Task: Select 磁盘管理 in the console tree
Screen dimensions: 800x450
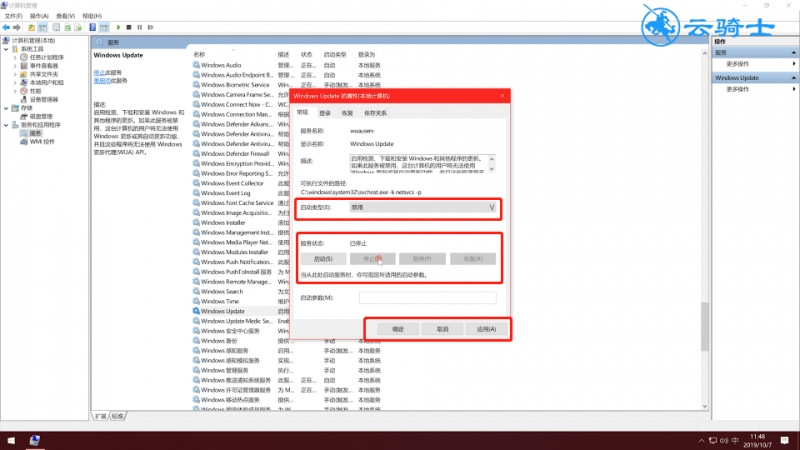Action: (x=41, y=116)
